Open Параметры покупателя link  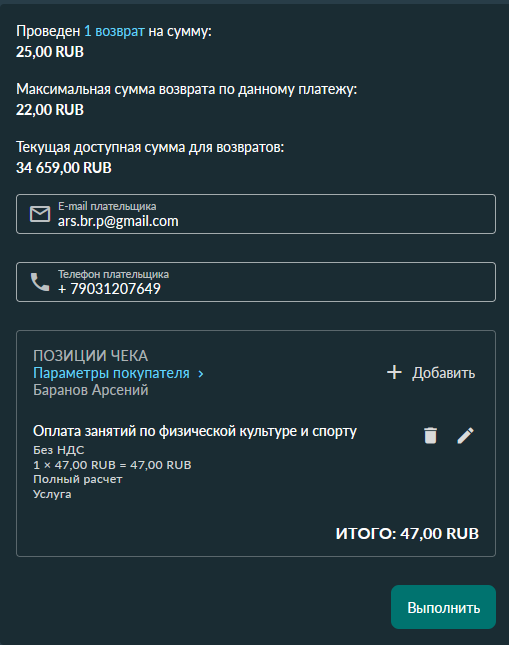point(111,373)
